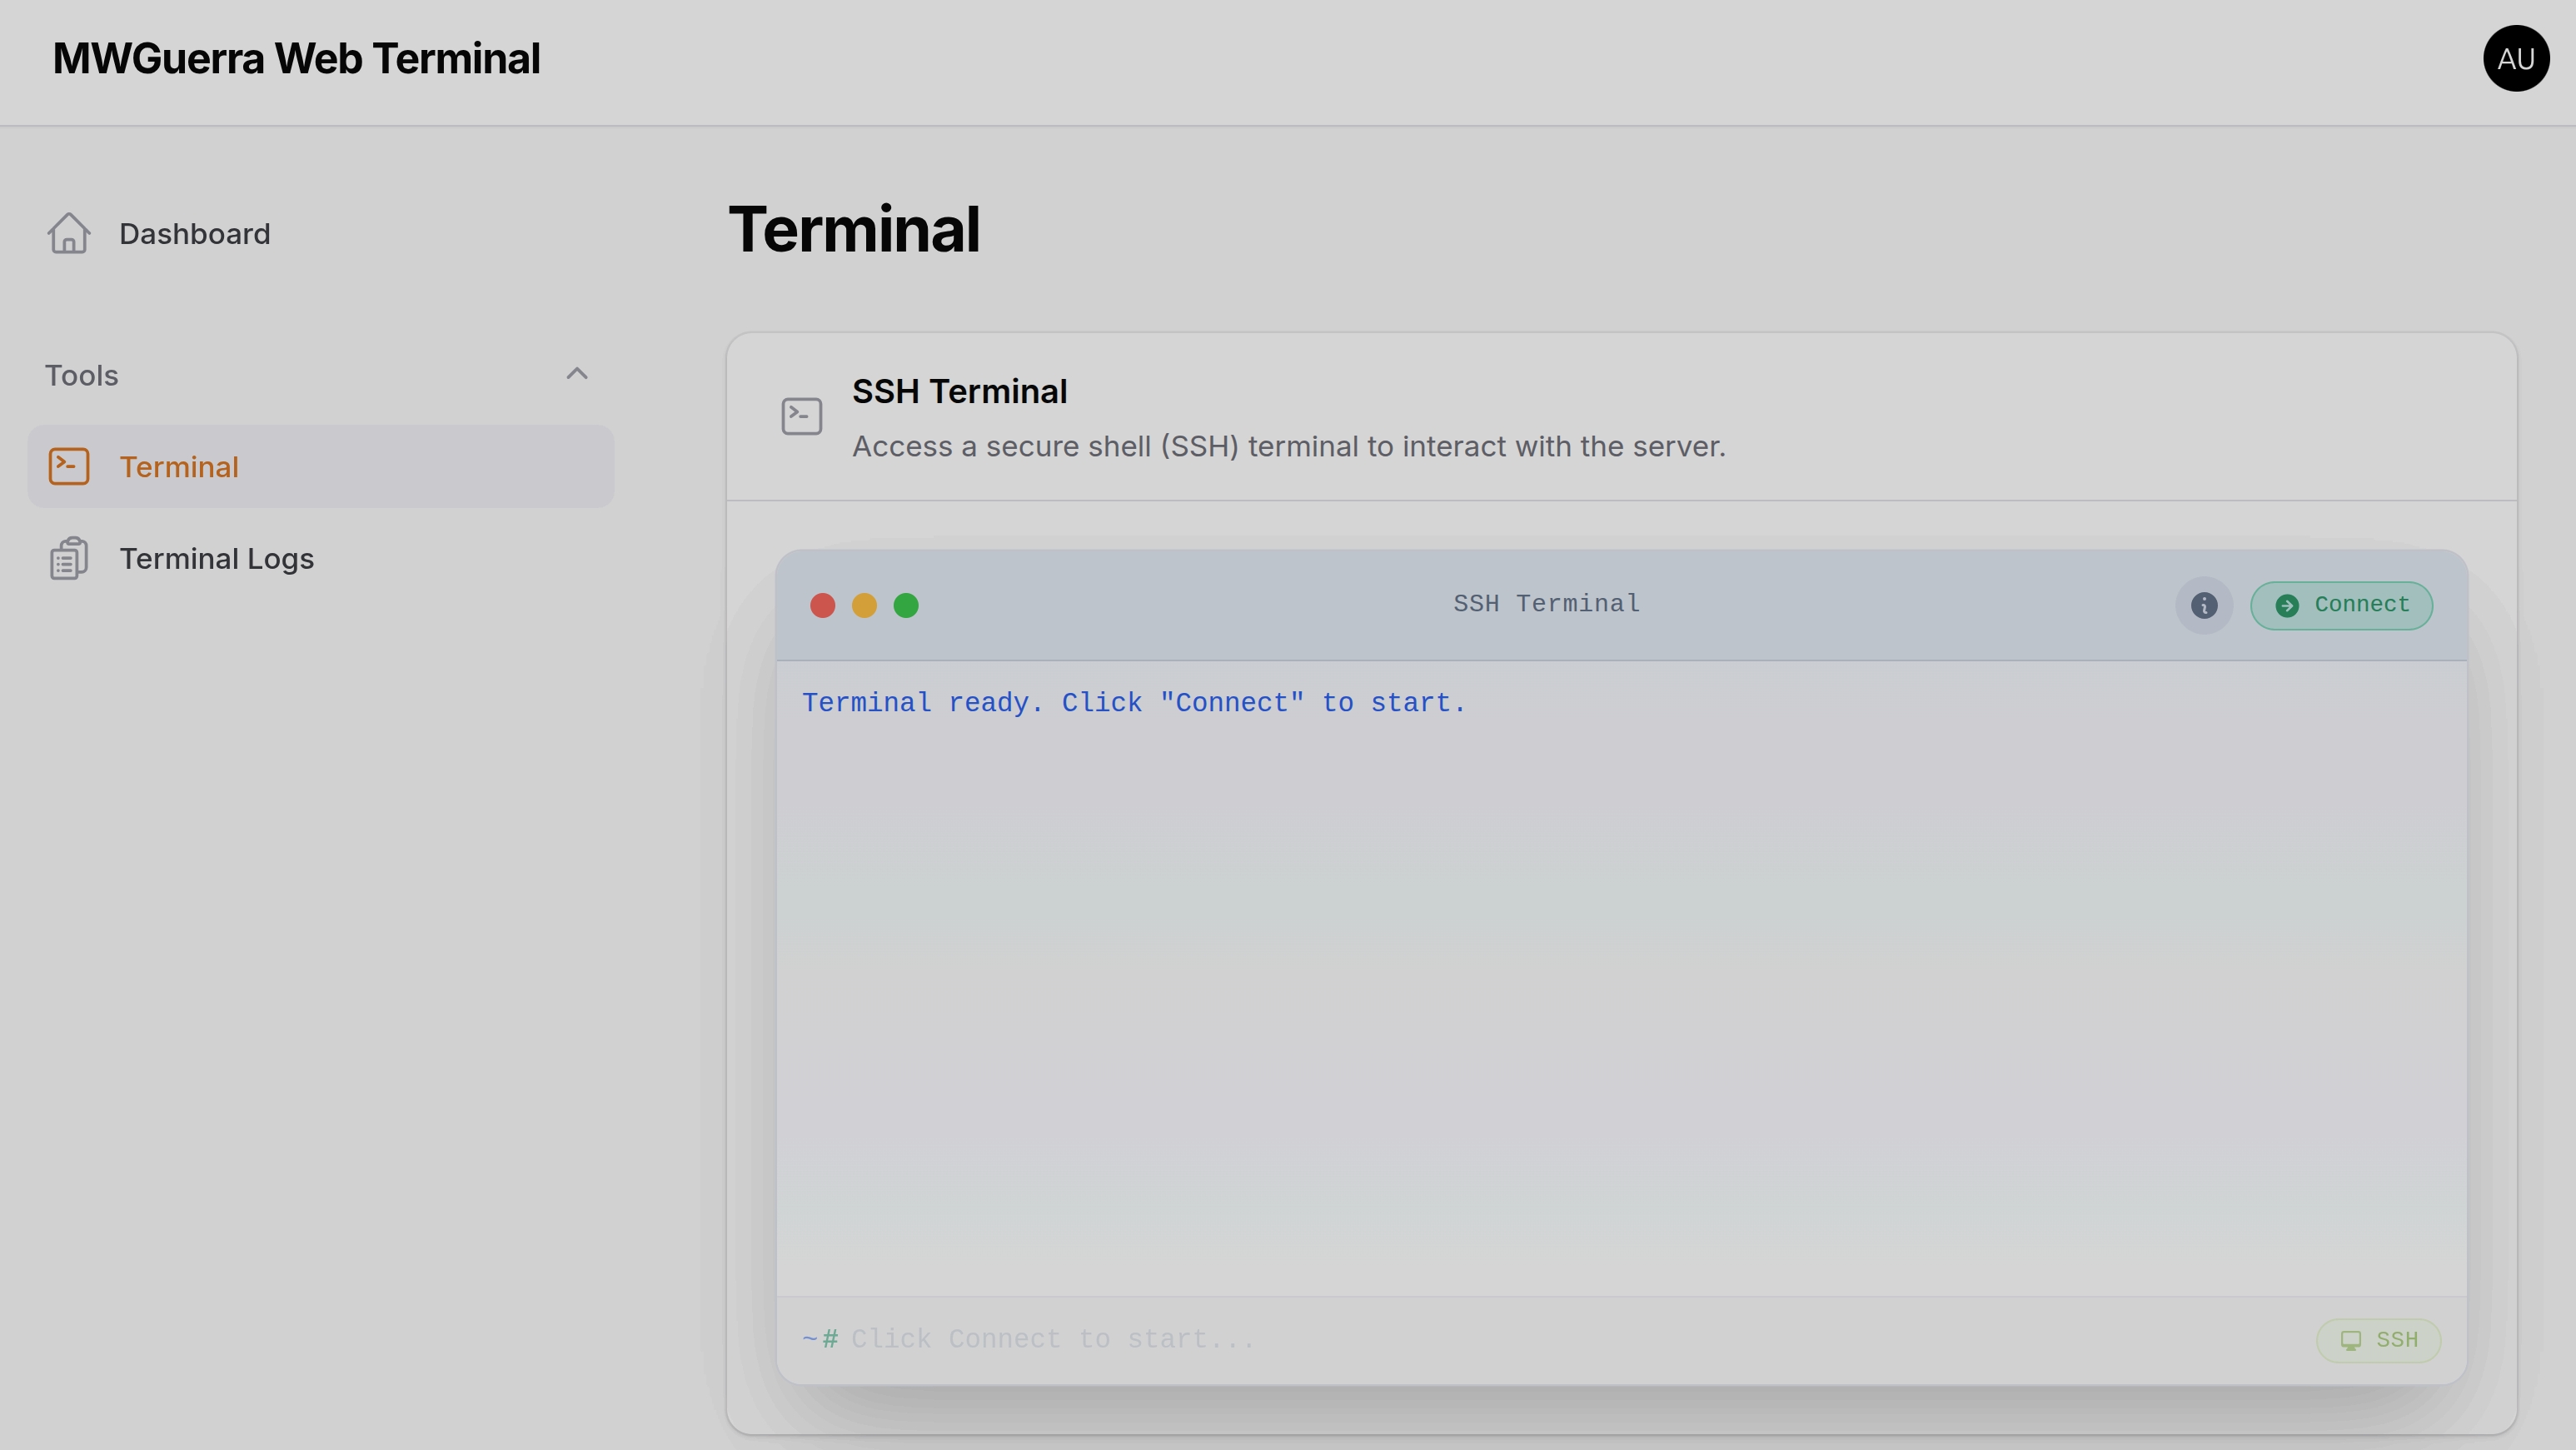This screenshot has height=1450, width=2576.
Task: Click the Dashboard navigation link
Action: tap(194, 233)
